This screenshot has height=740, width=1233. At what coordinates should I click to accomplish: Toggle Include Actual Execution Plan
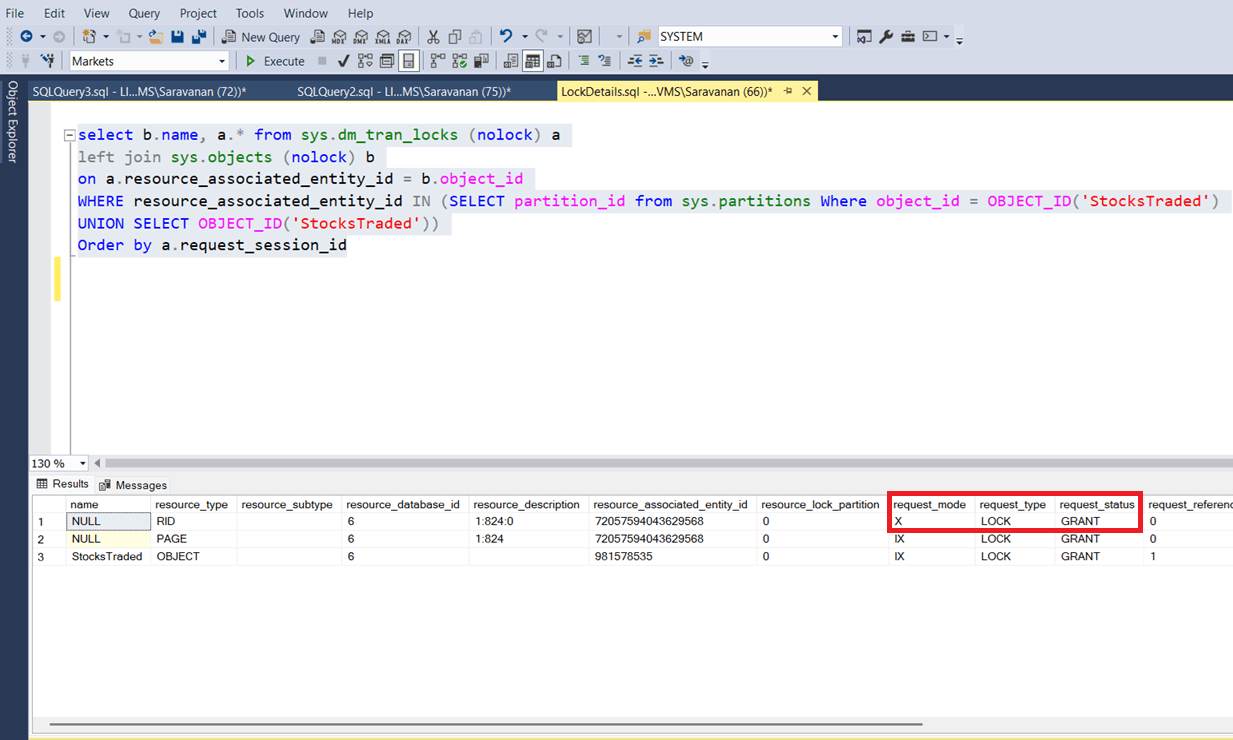click(x=437, y=61)
